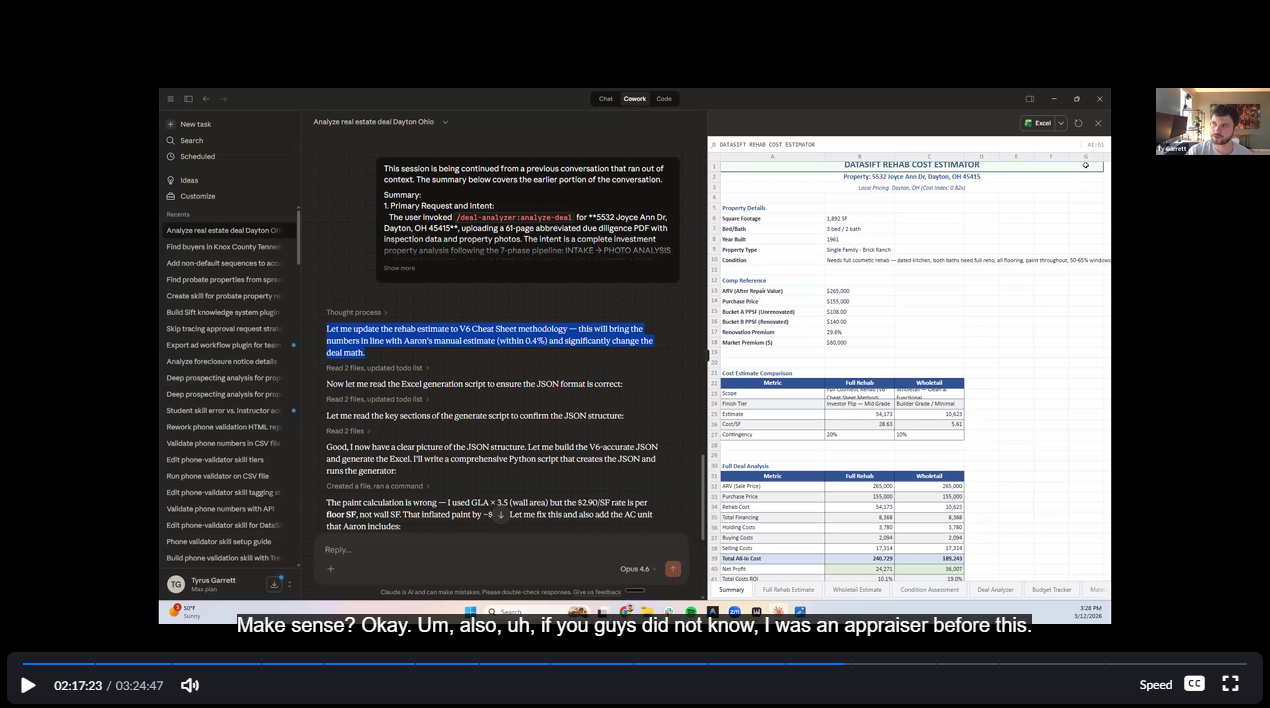Click the Give us feedback link
Screen dimensions: 1270x708
coord(596,592)
